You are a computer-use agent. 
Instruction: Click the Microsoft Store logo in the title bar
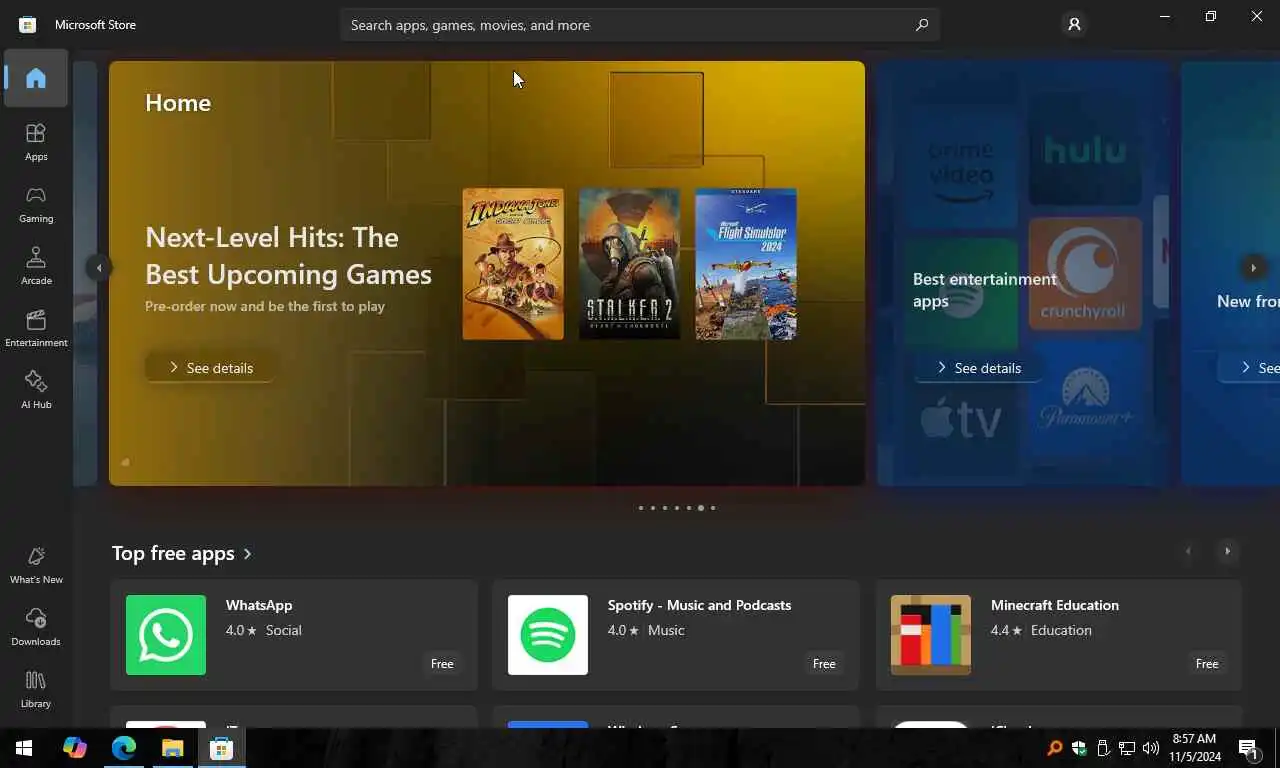click(28, 24)
